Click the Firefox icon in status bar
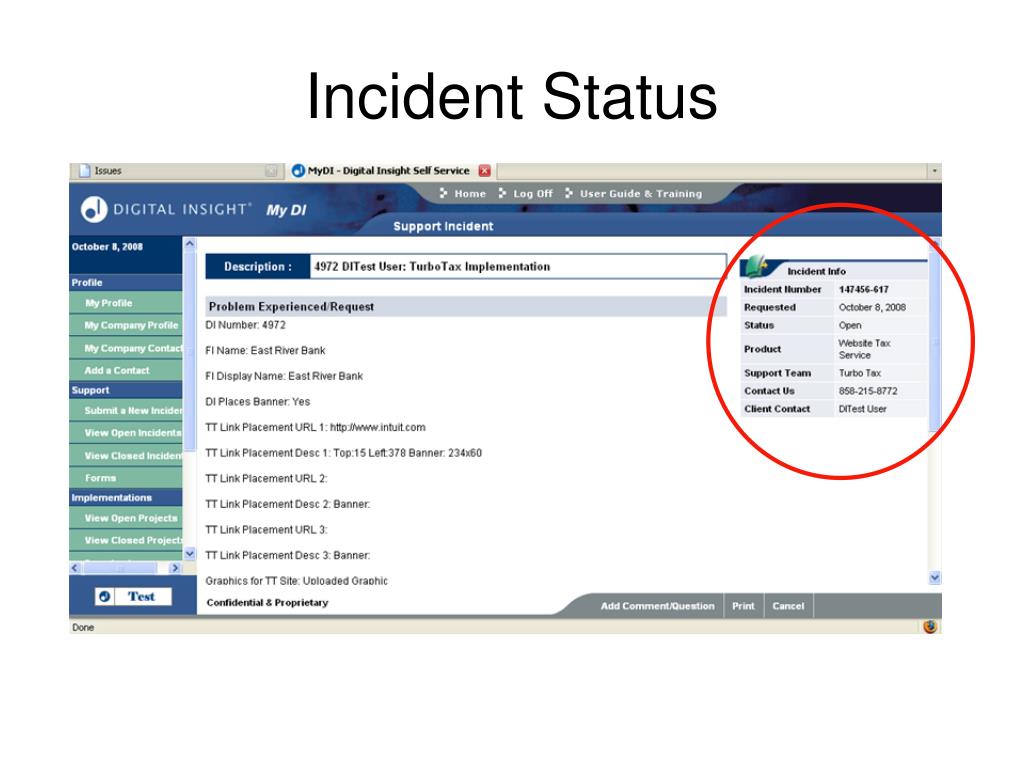This screenshot has height=768, width=1024. coord(930,627)
